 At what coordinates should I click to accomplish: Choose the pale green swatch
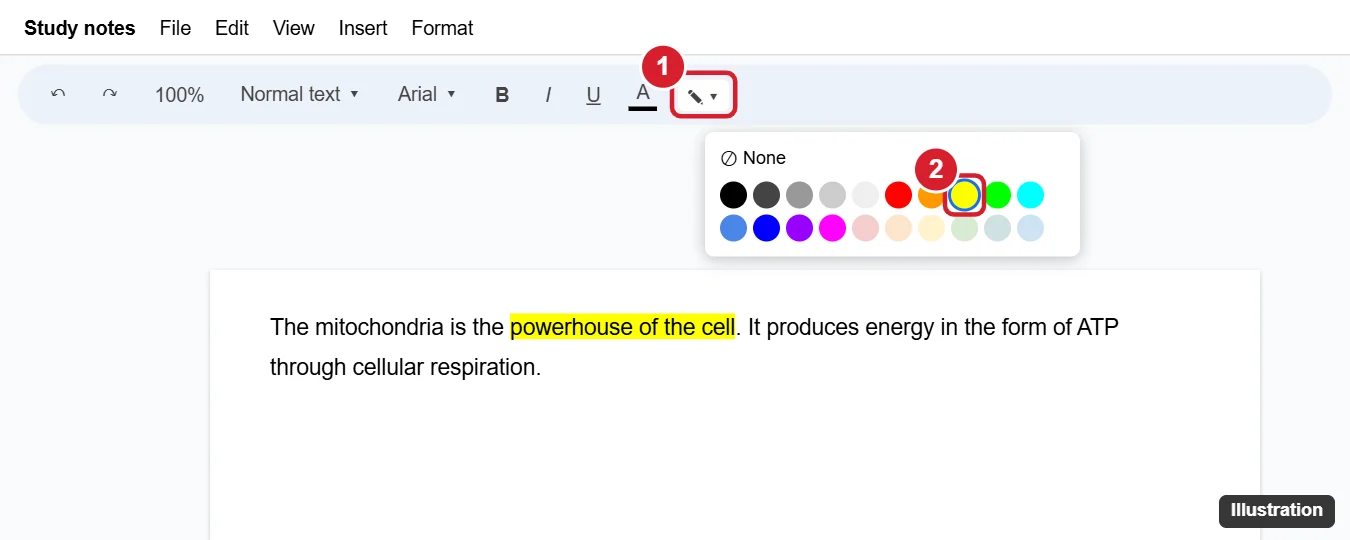tap(964, 228)
